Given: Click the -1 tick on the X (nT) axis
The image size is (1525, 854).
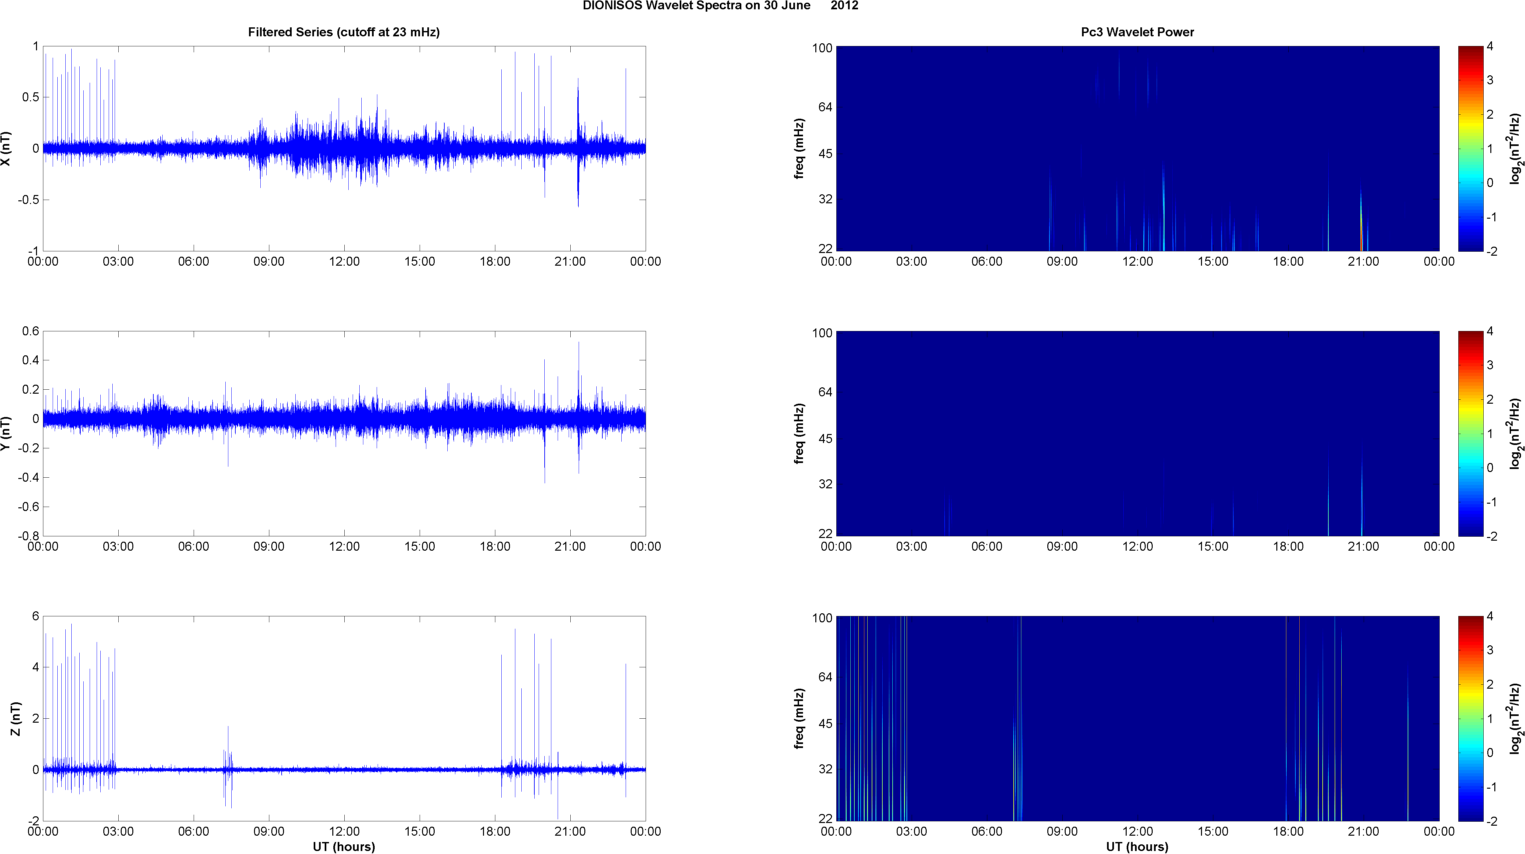Looking at the screenshot, I should tap(33, 252).
